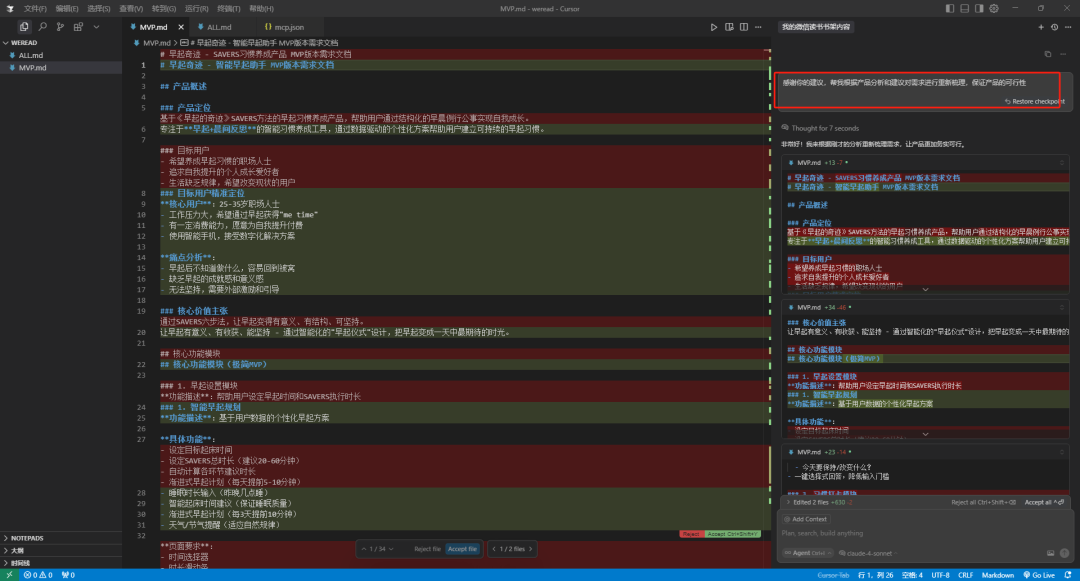
Task: Open Cursor settings gear icon
Action: pos(994,8)
